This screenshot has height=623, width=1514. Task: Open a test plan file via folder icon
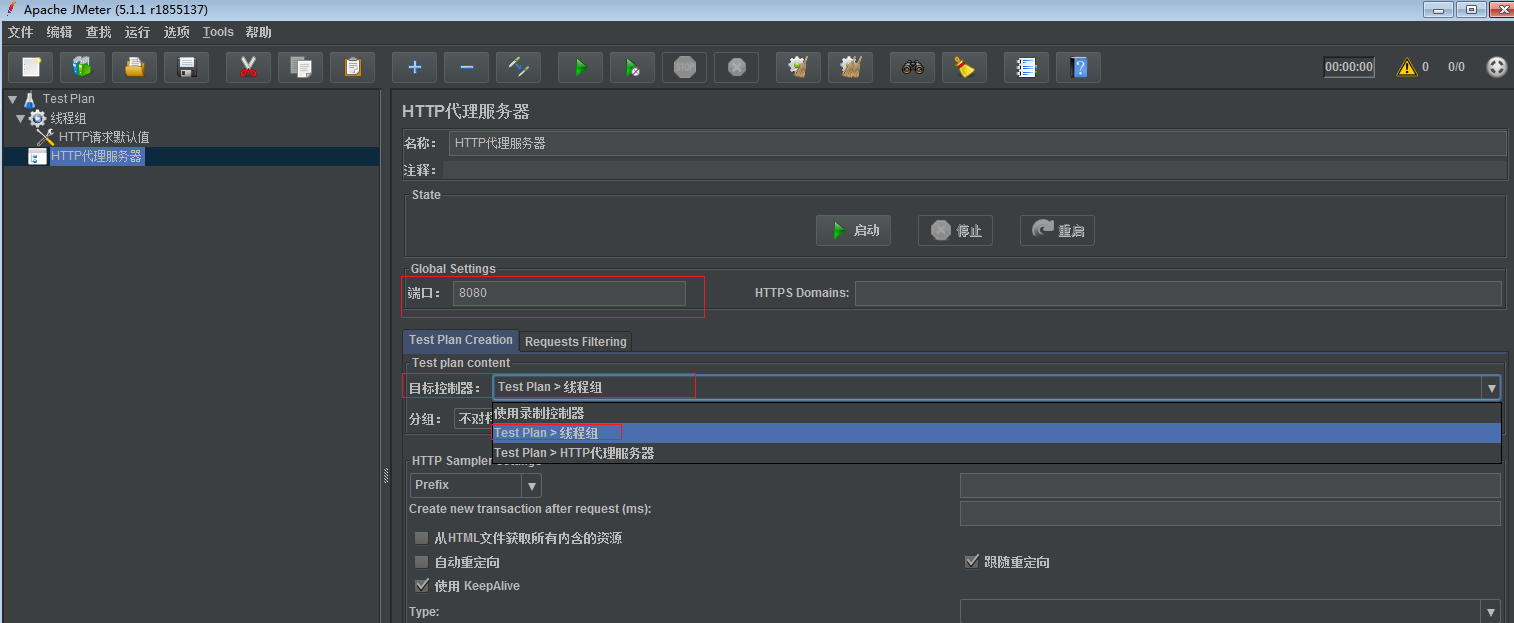pos(135,67)
